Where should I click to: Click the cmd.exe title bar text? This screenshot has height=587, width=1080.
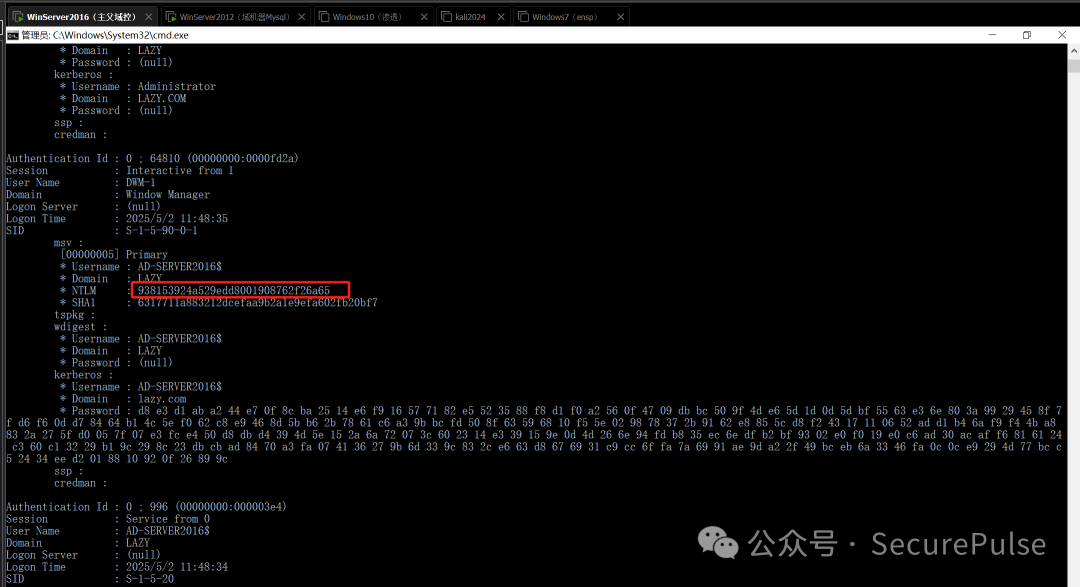[x=105, y=35]
